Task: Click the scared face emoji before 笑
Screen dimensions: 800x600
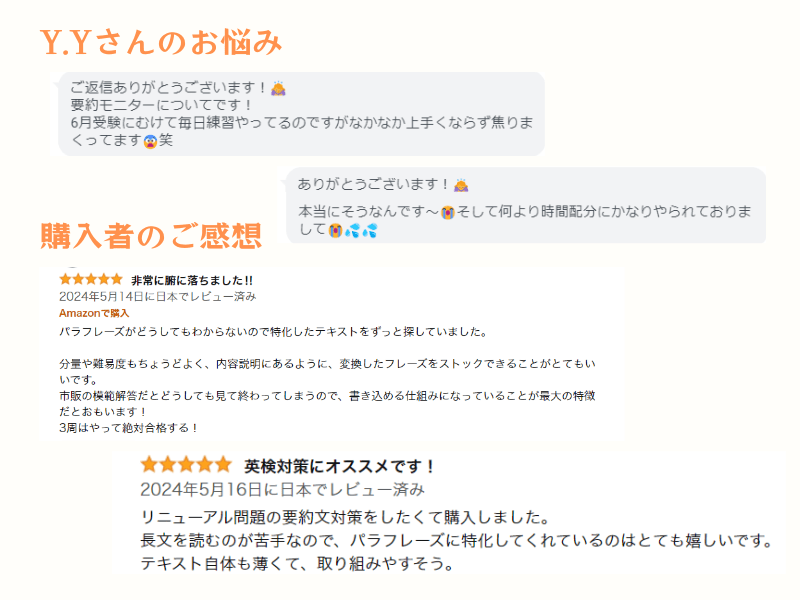Action: (x=151, y=141)
